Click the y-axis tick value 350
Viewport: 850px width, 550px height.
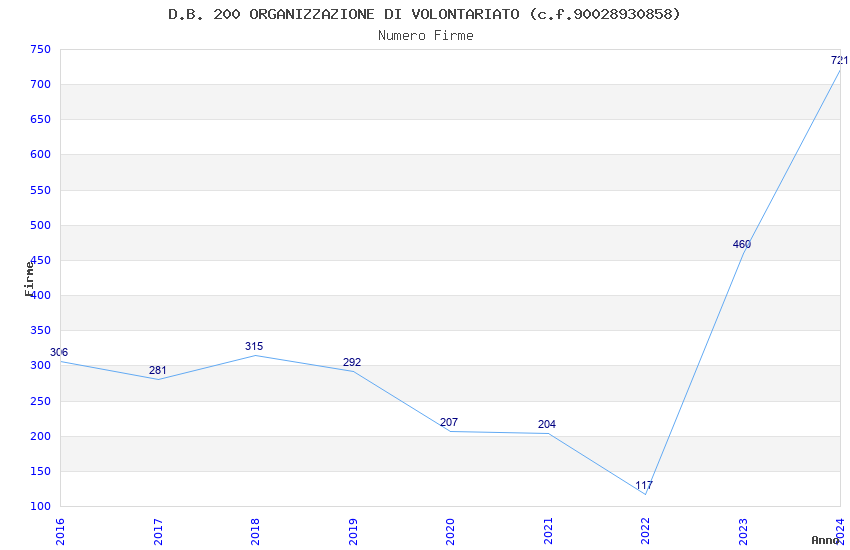point(41,331)
